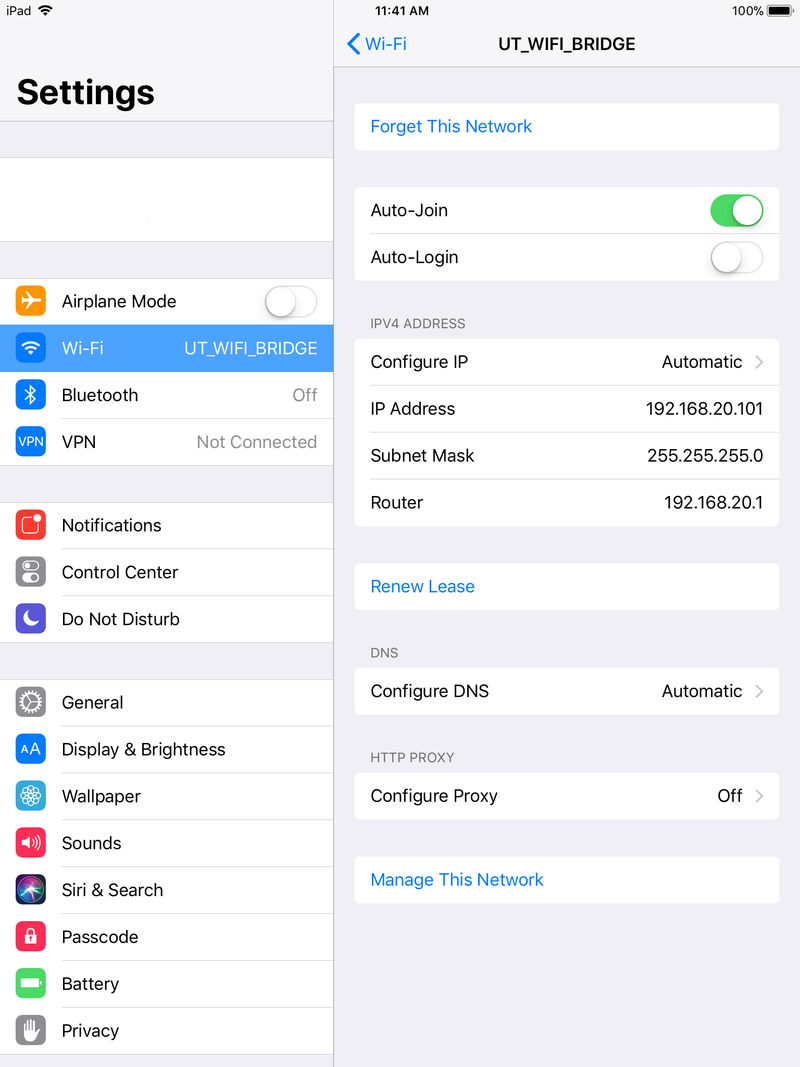Image resolution: width=800 pixels, height=1067 pixels.
Task: Tap Forget This Network
Action: 451,126
